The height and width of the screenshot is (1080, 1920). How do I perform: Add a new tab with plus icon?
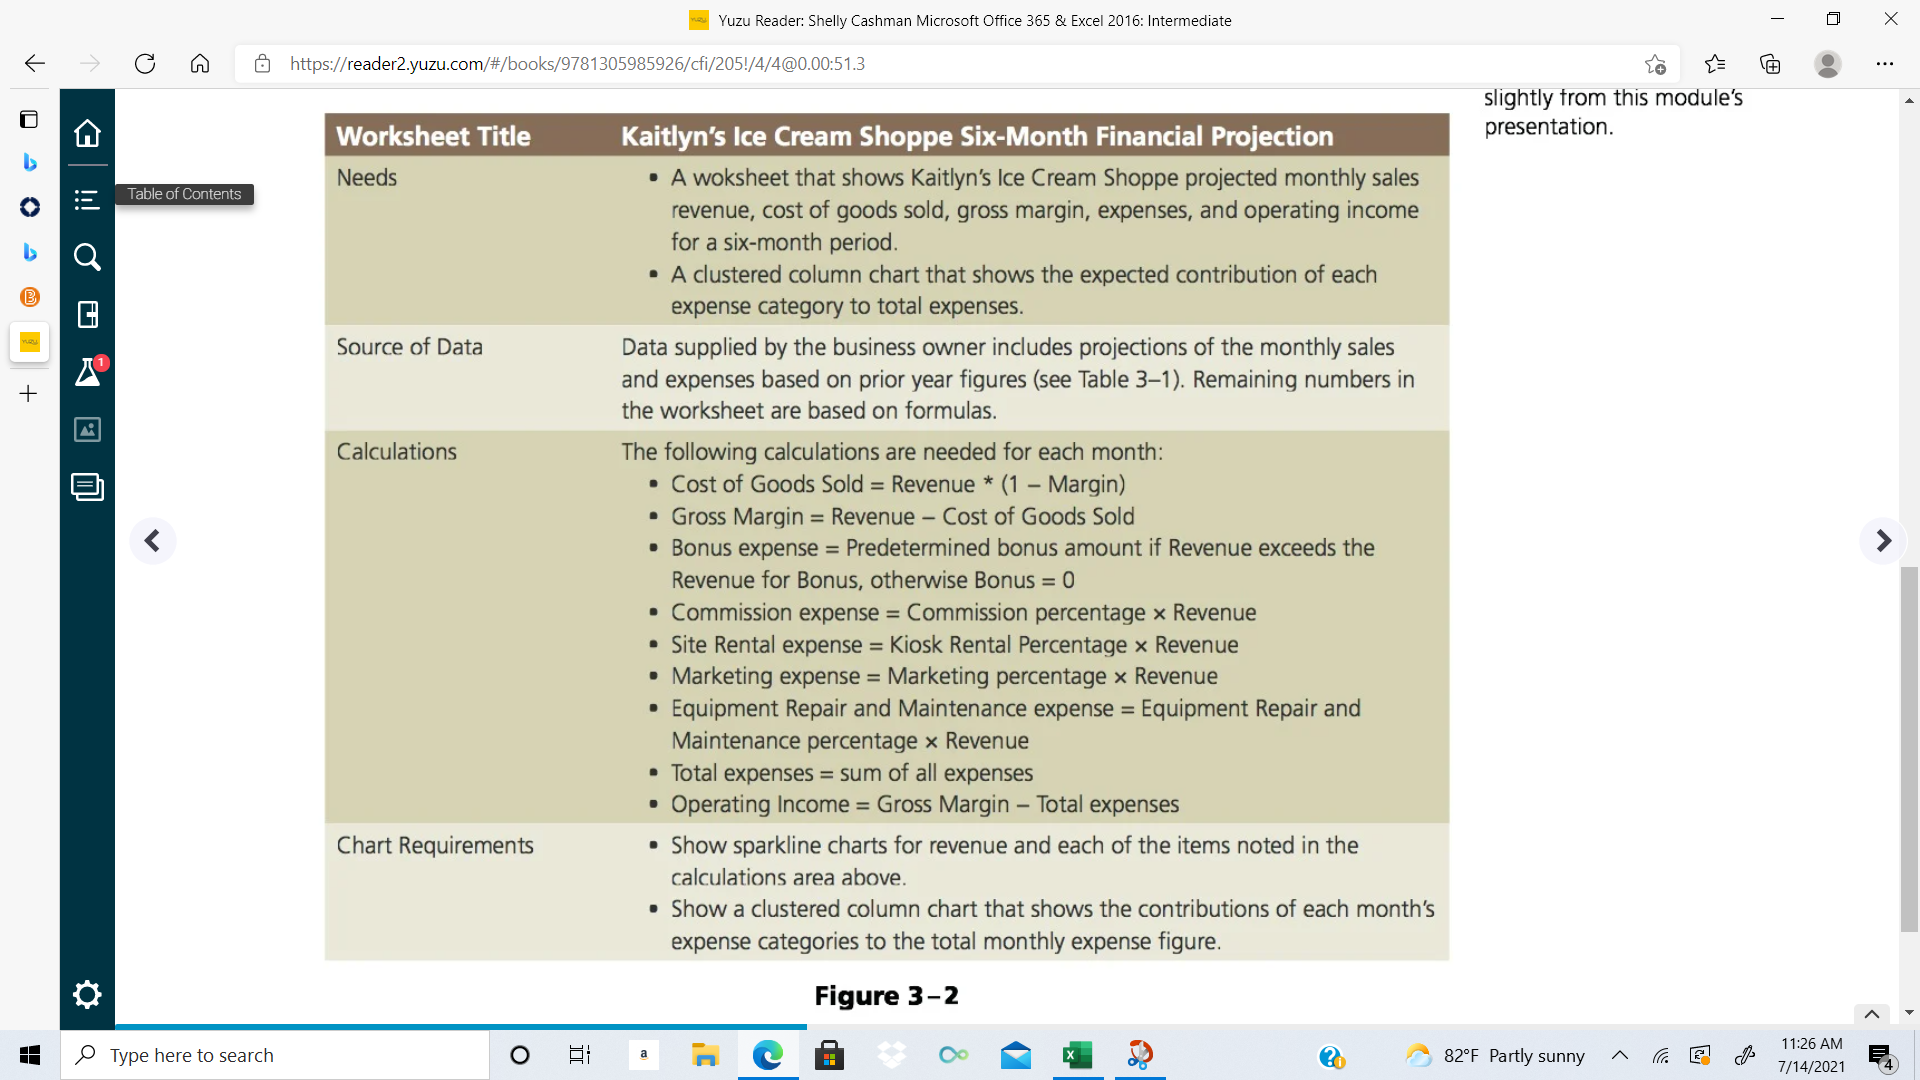(29, 394)
